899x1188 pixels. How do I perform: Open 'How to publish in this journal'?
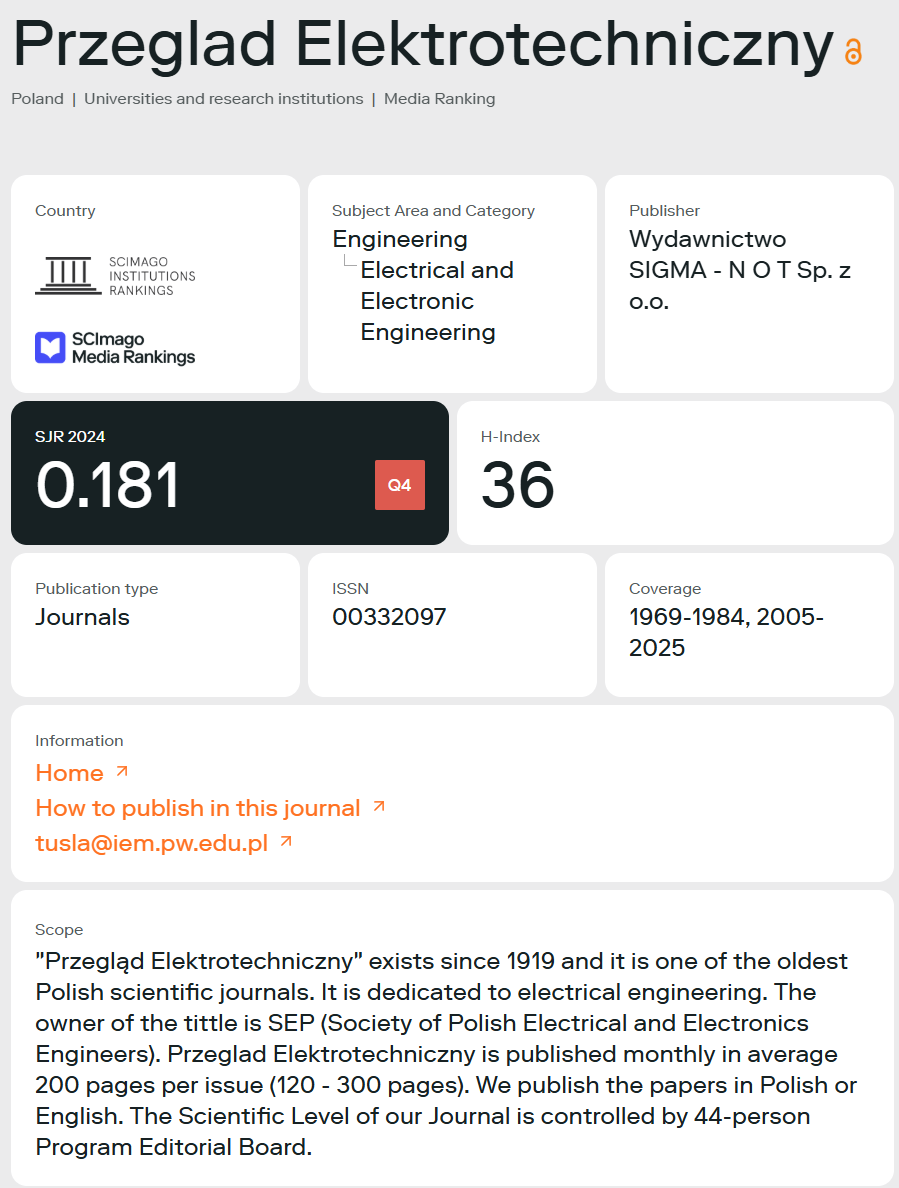[198, 808]
